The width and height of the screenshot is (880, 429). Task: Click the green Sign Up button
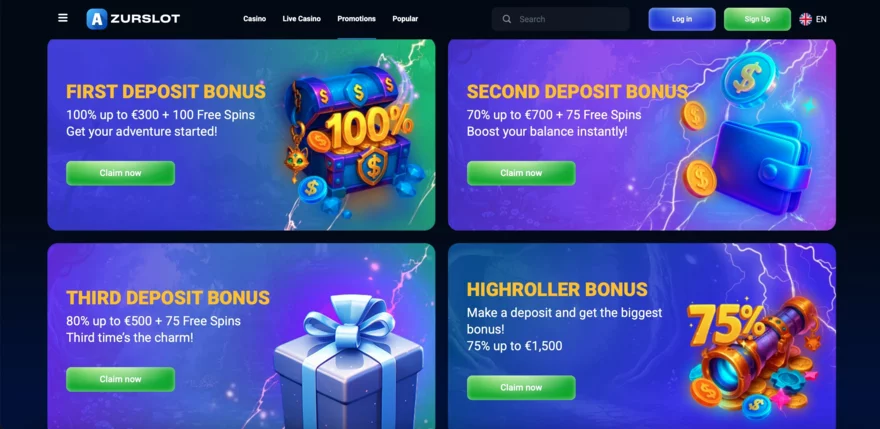(757, 19)
